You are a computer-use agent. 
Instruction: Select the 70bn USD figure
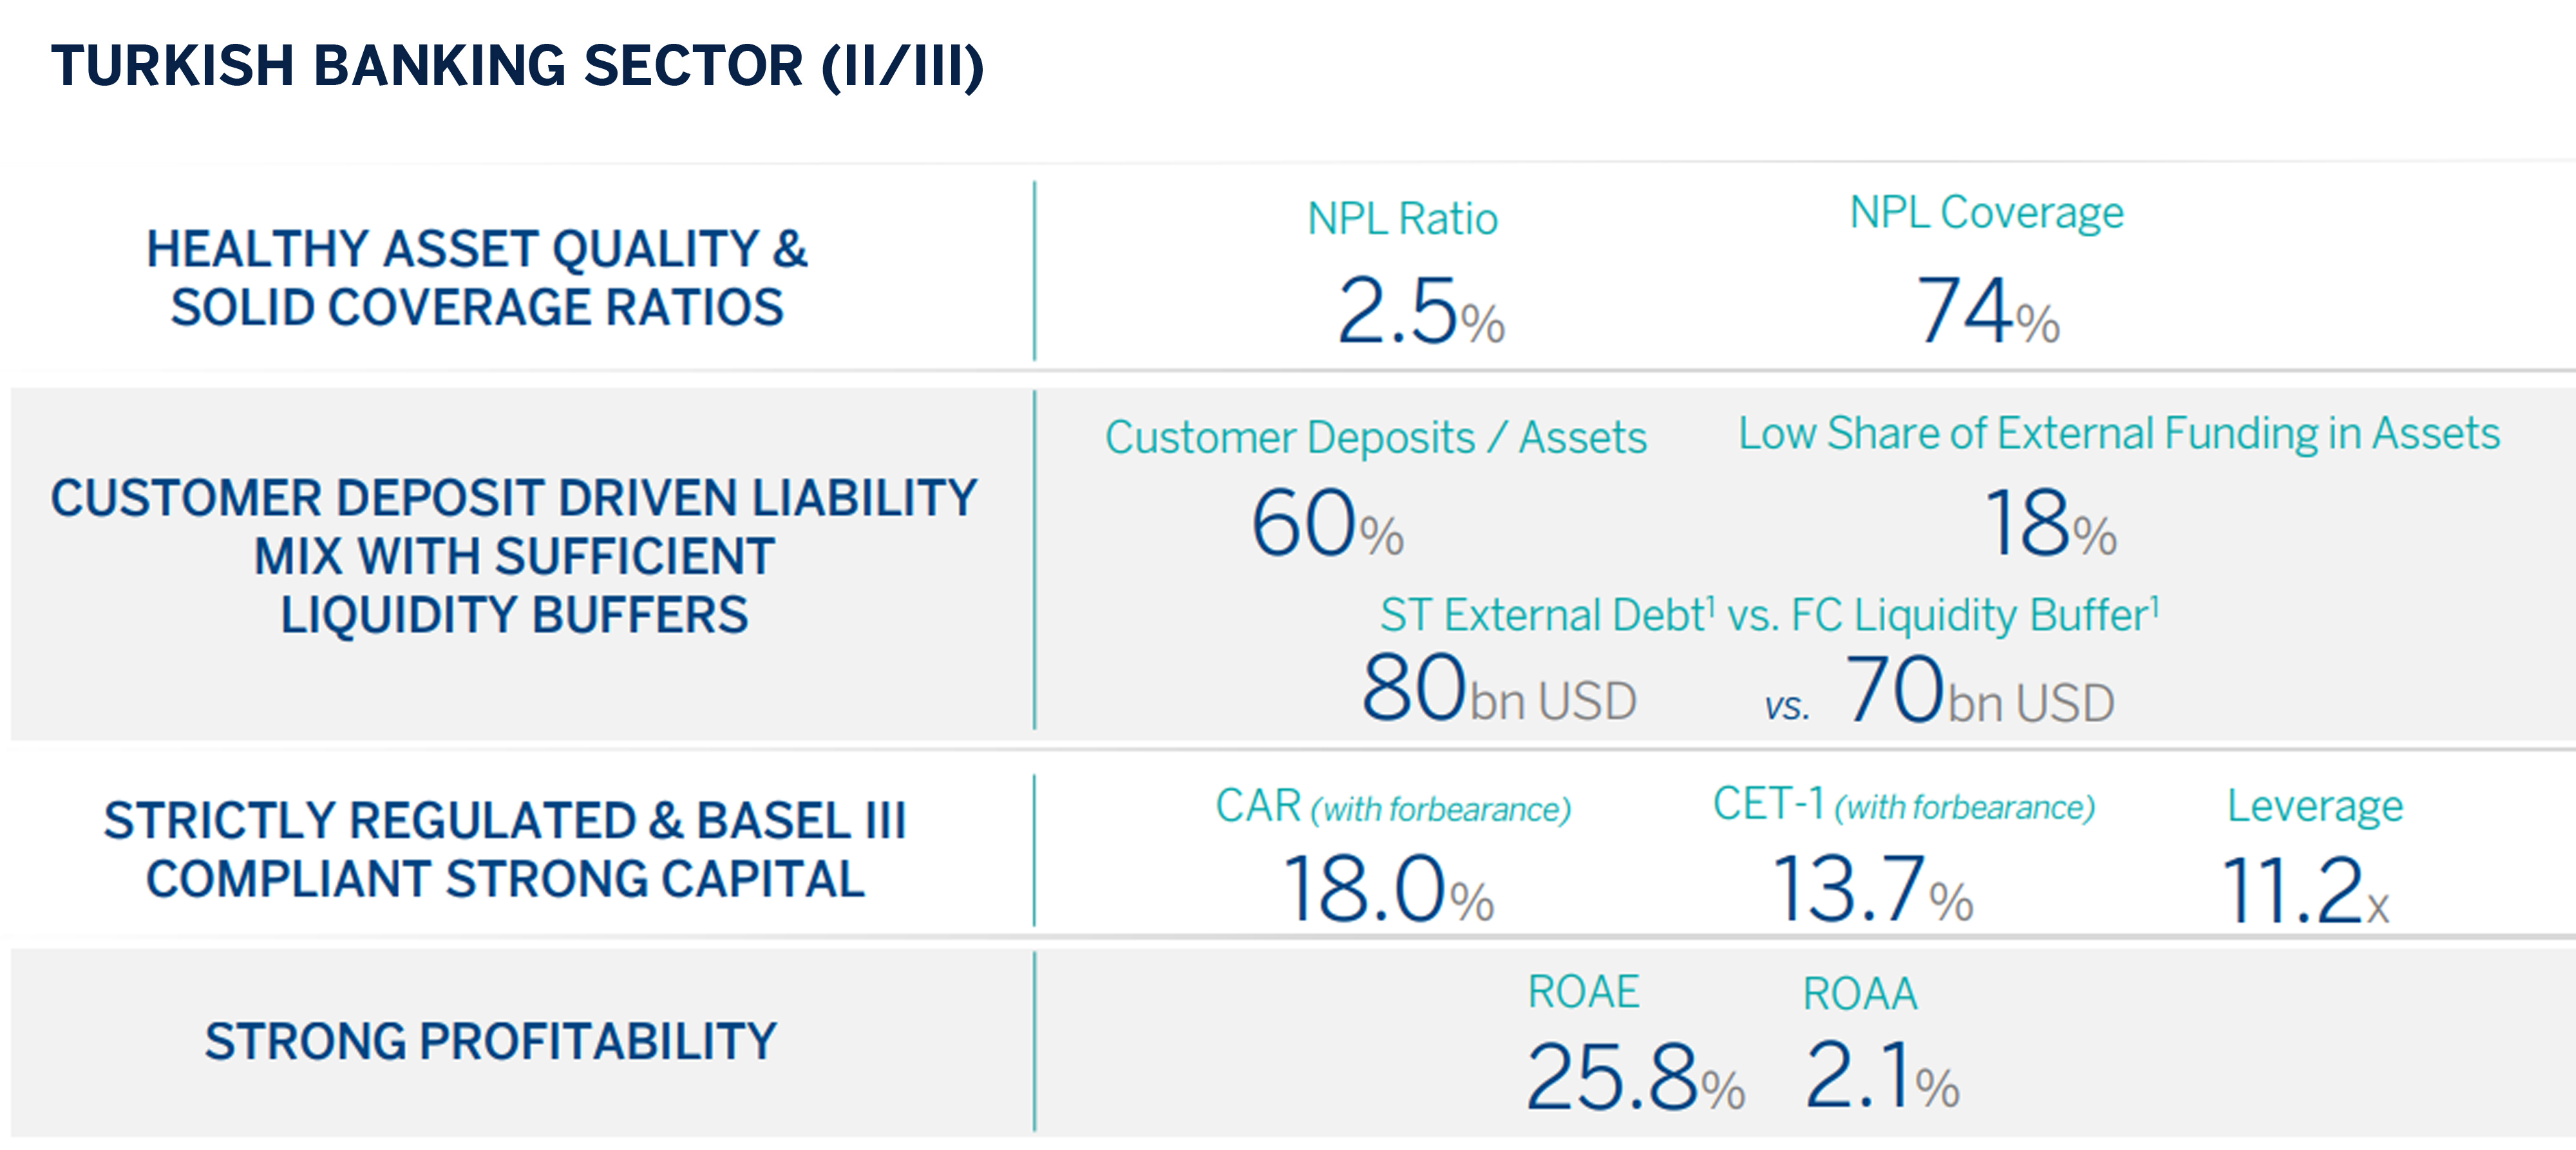pos(1979,691)
